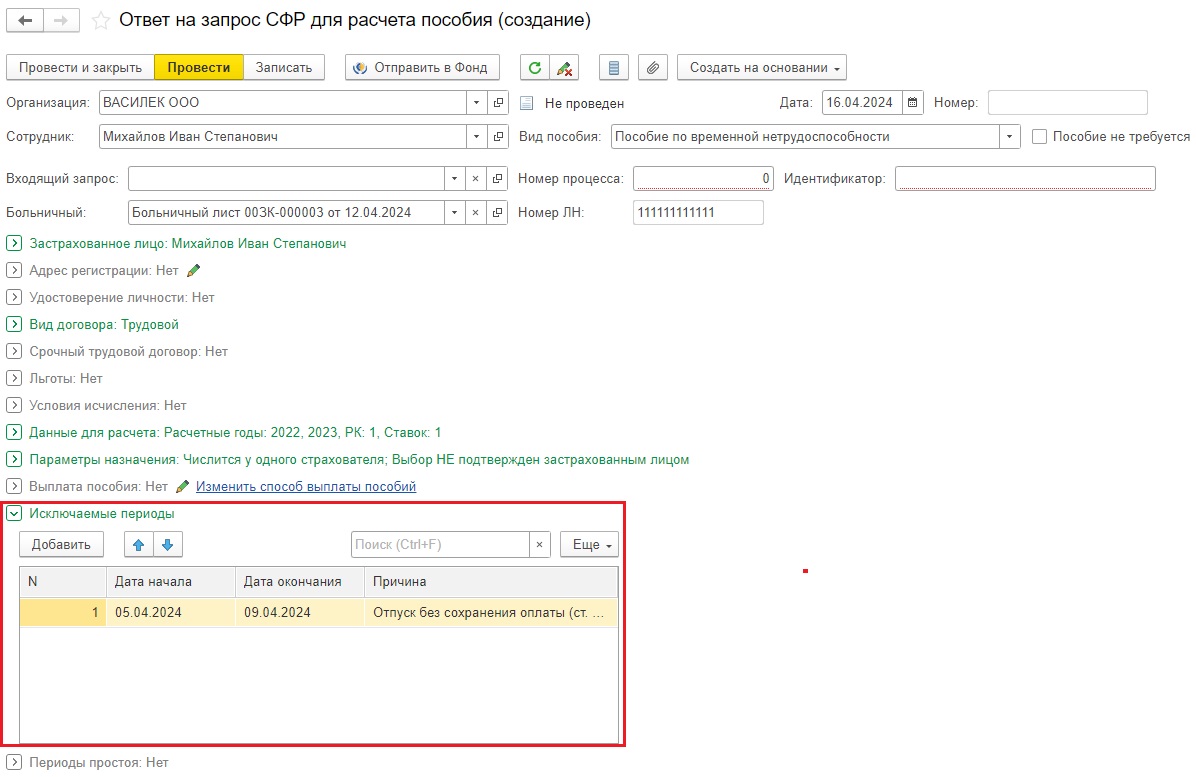Open the Изменить способ выплаты пособий link
The height and width of the screenshot is (777, 1196).
[x=306, y=486]
